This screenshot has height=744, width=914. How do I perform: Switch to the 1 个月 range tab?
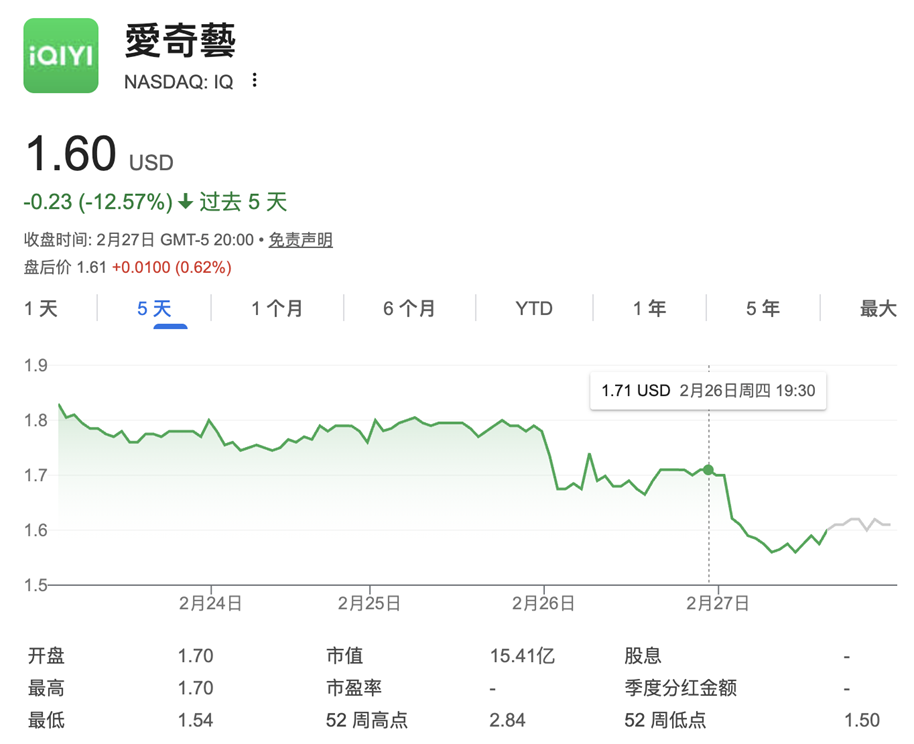276,309
